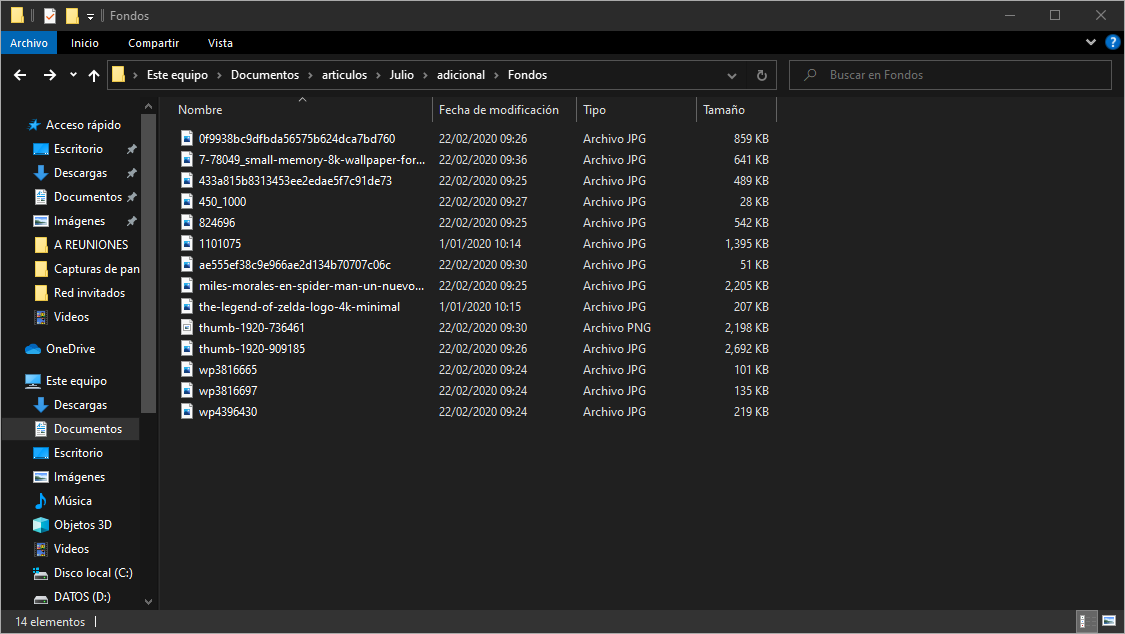This screenshot has width=1125, height=634.
Task: Switch to details view layout
Action: pyautogui.click(x=1085, y=622)
